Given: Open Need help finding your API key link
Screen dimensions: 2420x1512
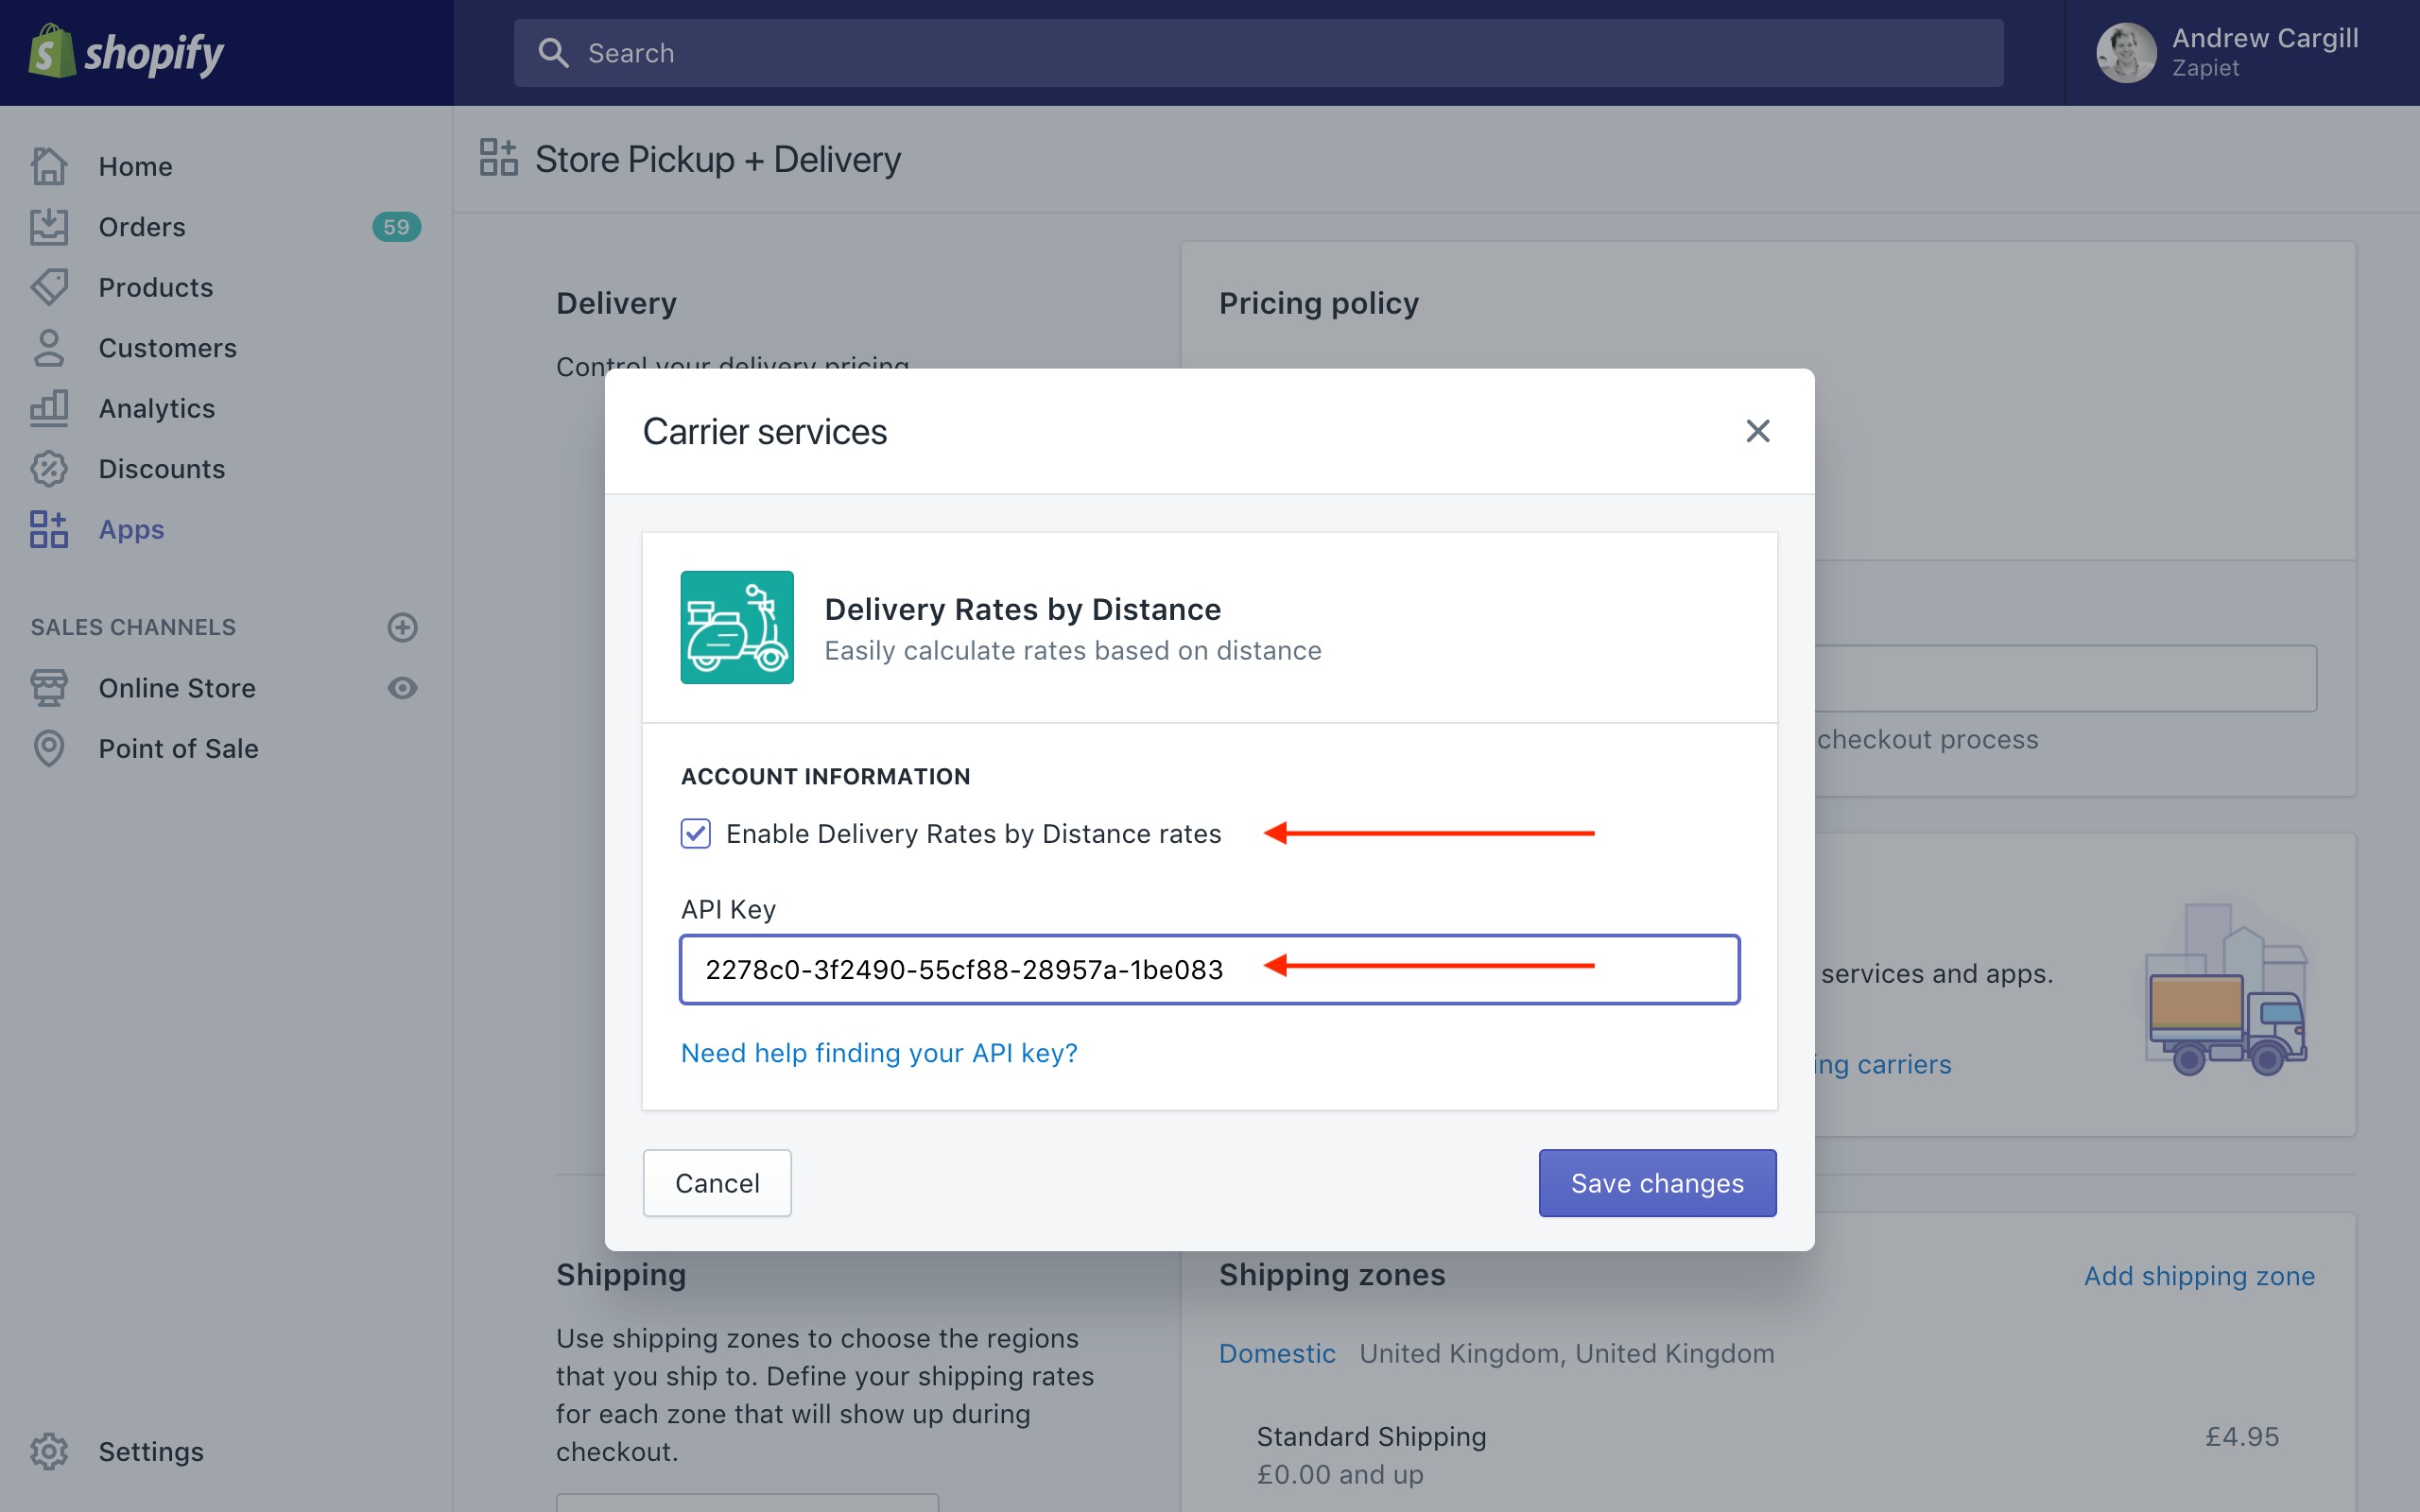Looking at the screenshot, I should [878, 1053].
